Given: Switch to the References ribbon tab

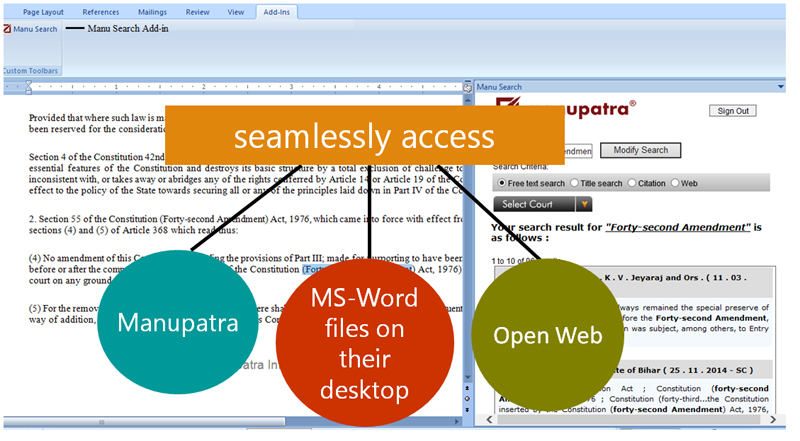Looking at the screenshot, I should click(100, 12).
